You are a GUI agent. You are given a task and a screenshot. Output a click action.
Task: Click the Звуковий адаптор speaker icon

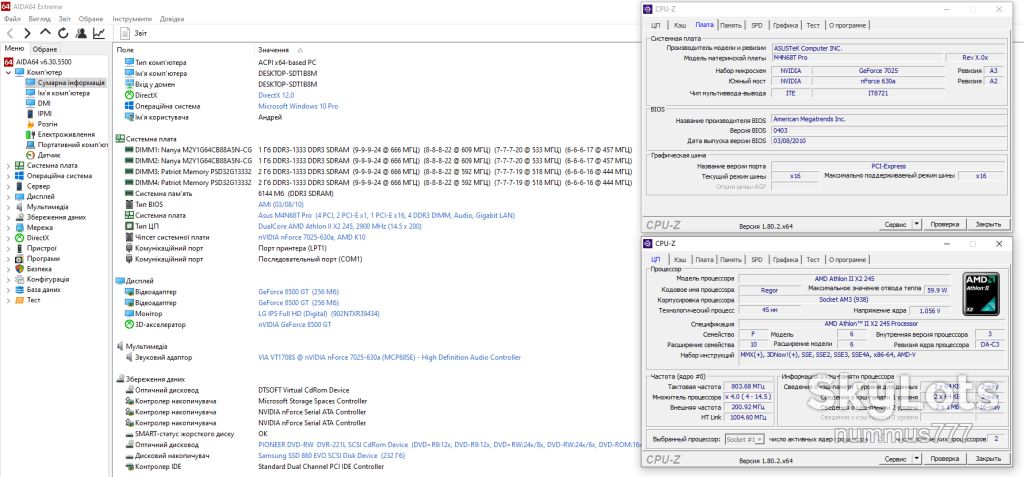(129, 357)
